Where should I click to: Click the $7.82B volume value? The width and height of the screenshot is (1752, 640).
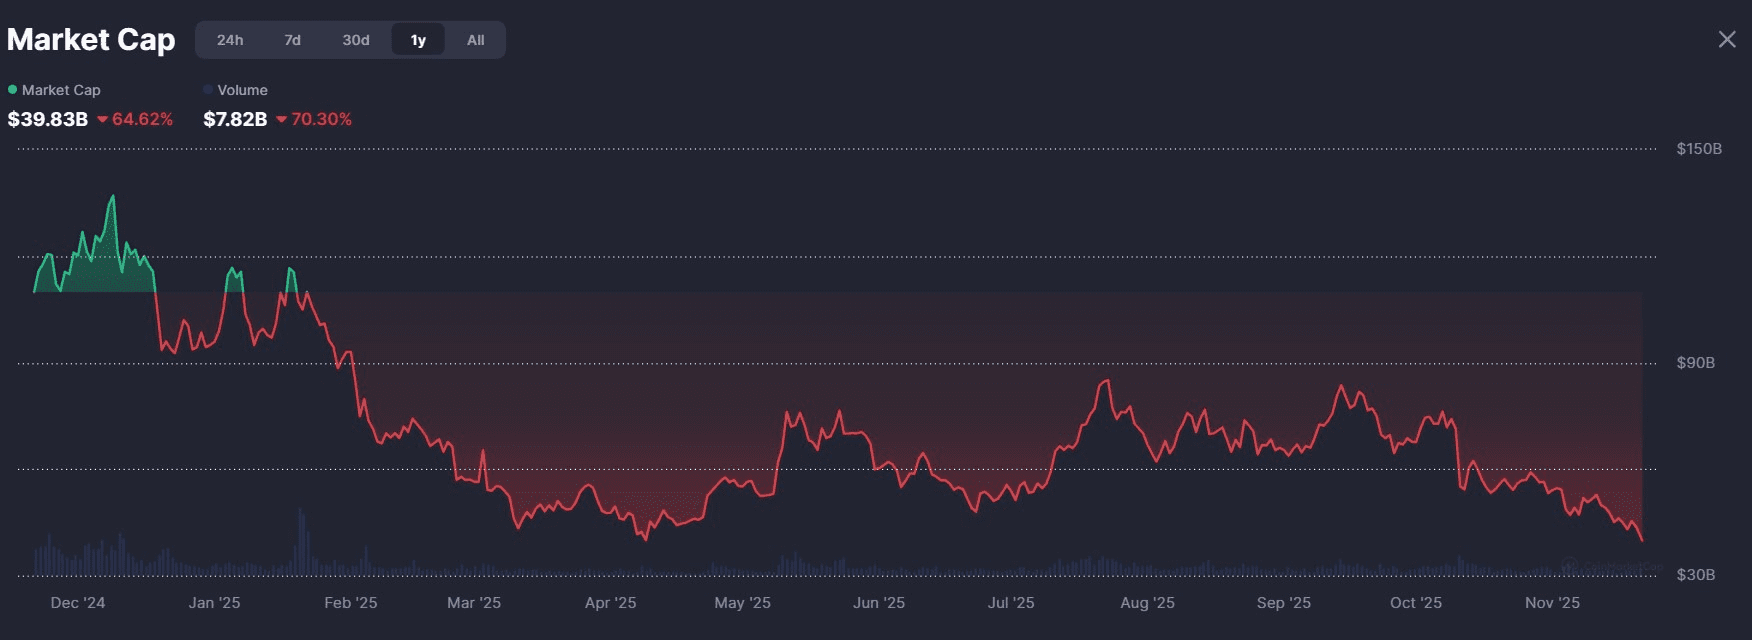click(235, 119)
